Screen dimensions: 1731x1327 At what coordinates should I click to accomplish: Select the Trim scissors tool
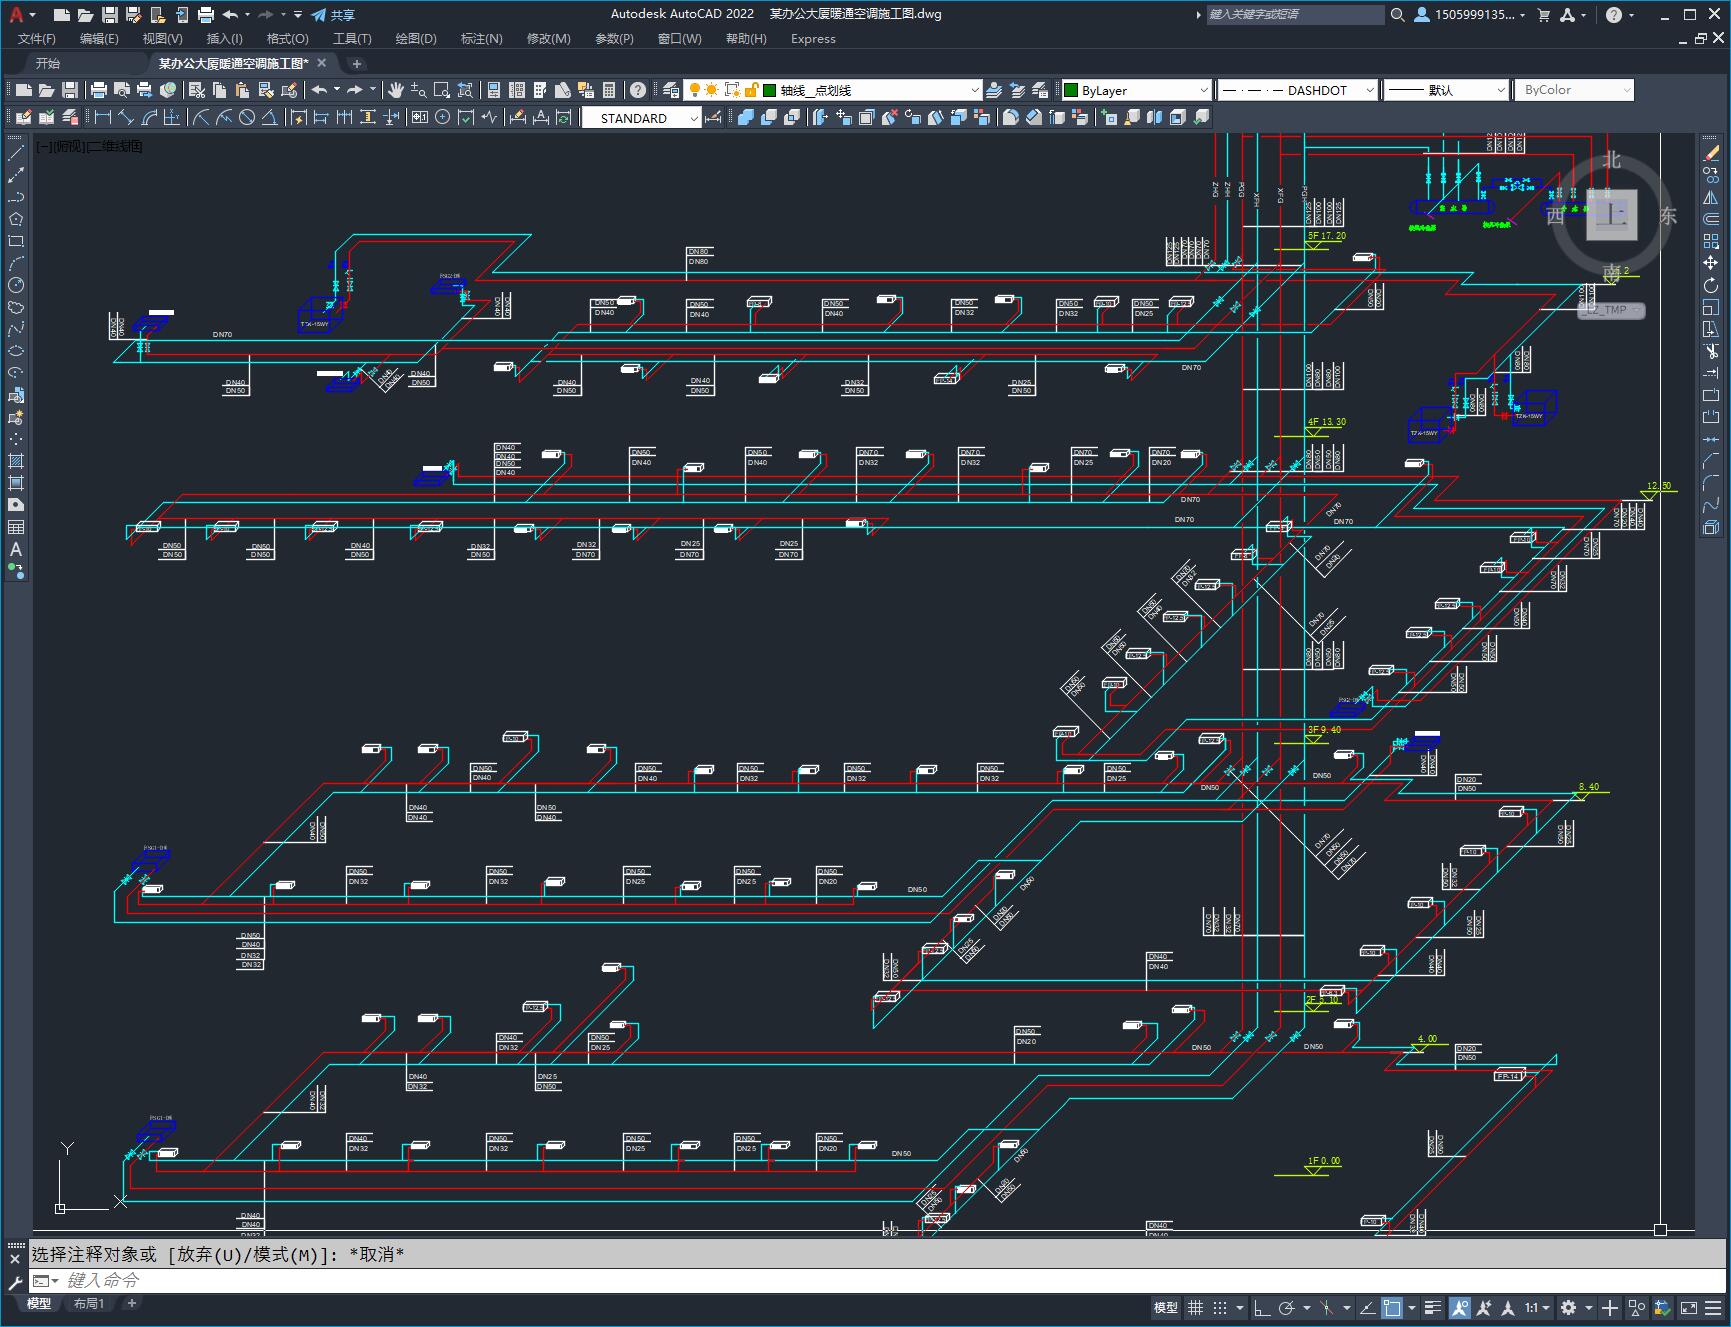coord(1711,351)
